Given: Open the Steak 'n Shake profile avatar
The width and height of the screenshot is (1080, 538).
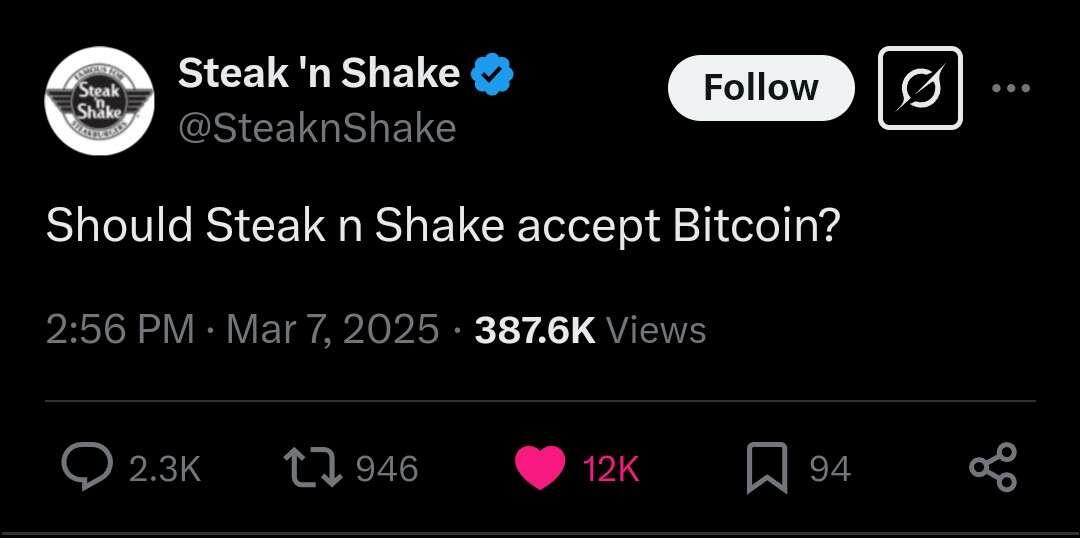Looking at the screenshot, I should coord(99,101).
